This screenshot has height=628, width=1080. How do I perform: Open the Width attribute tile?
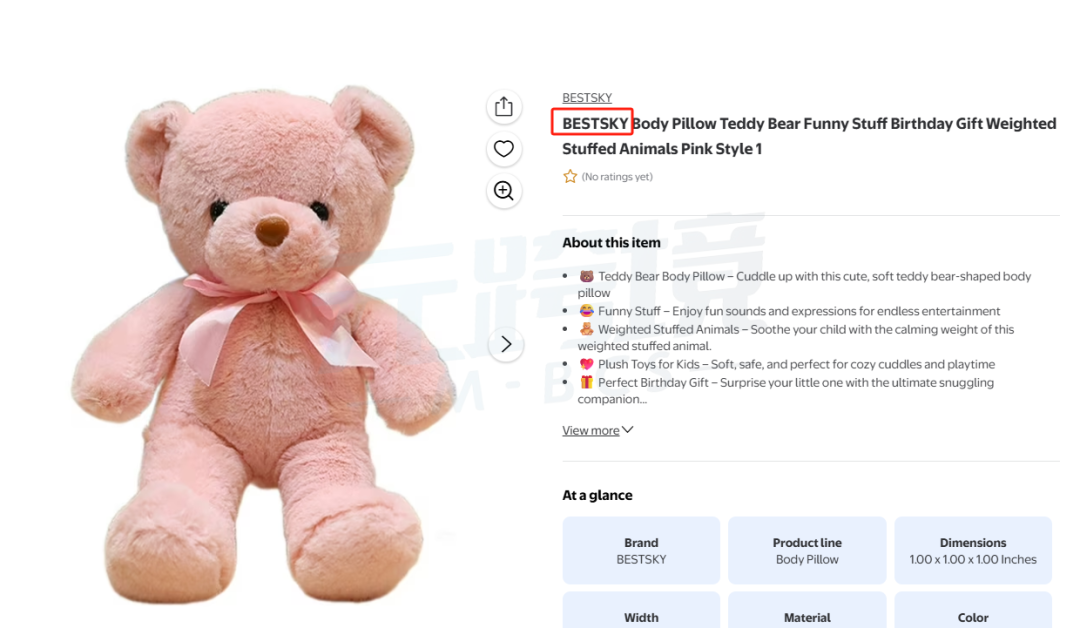[x=641, y=610]
